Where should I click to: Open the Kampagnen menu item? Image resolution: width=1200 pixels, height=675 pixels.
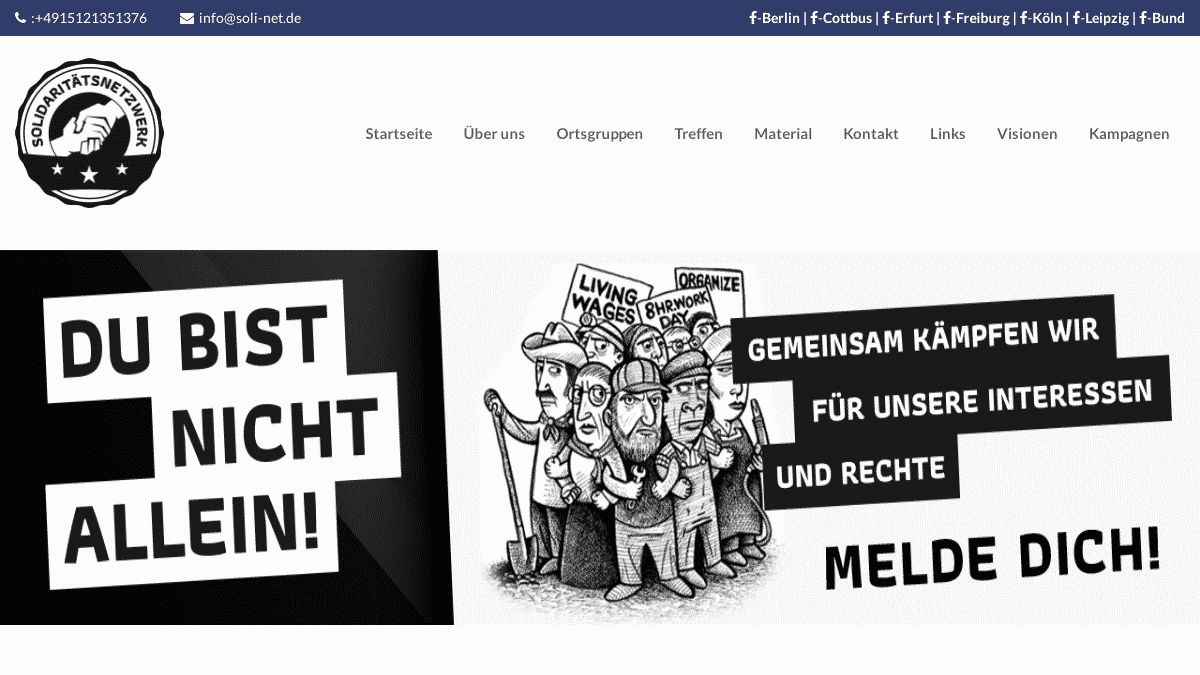1129,133
